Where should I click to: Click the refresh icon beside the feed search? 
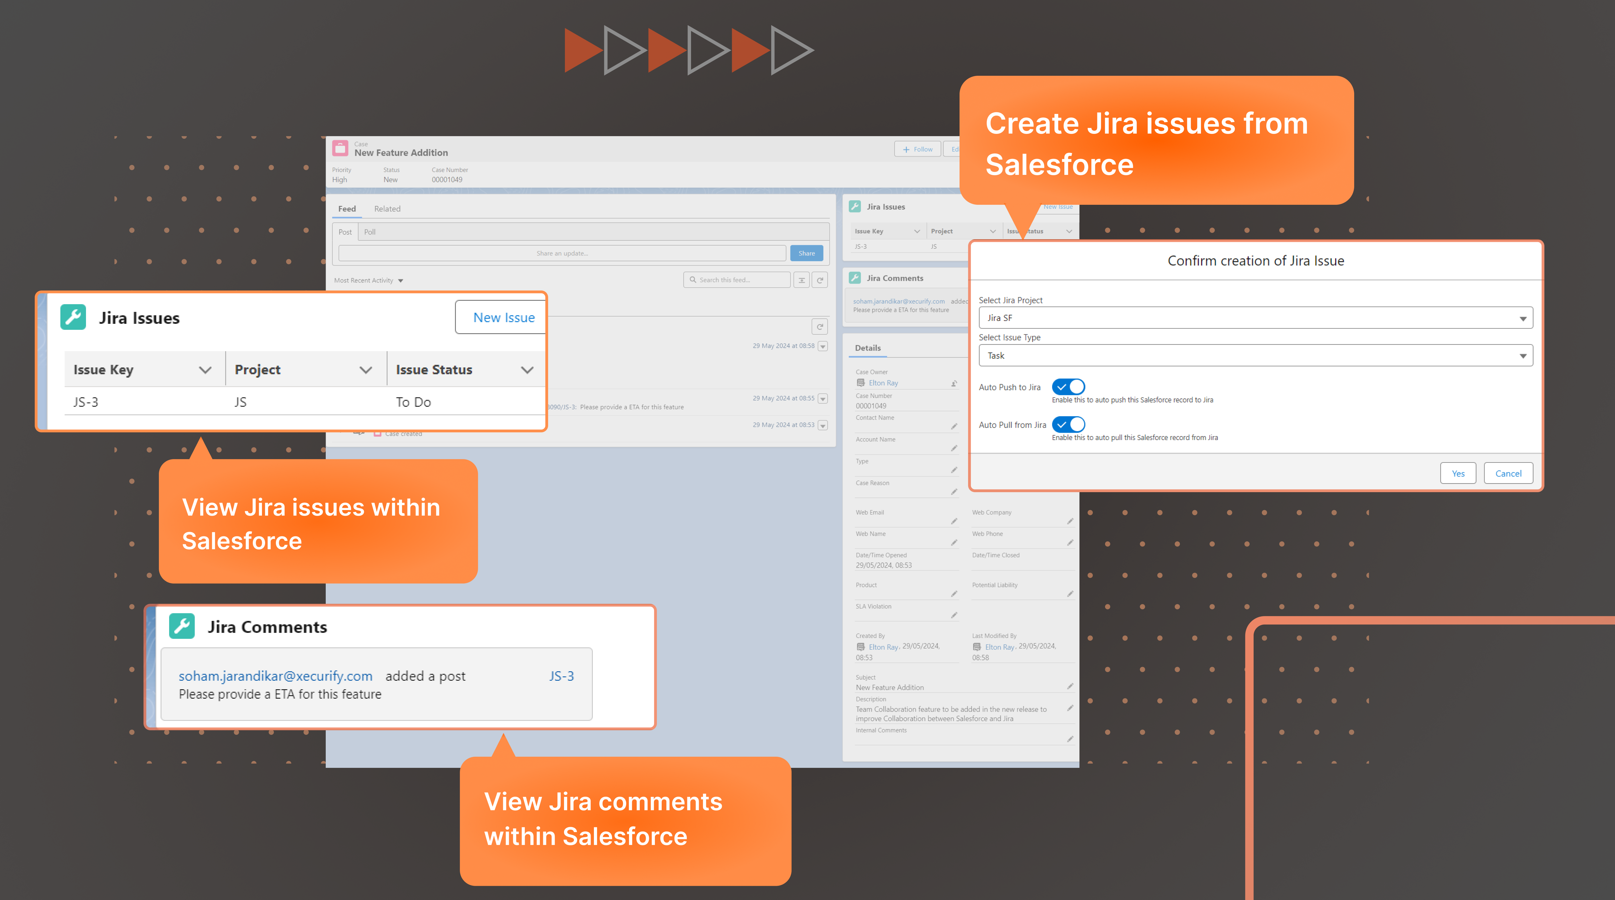click(x=820, y=280)
